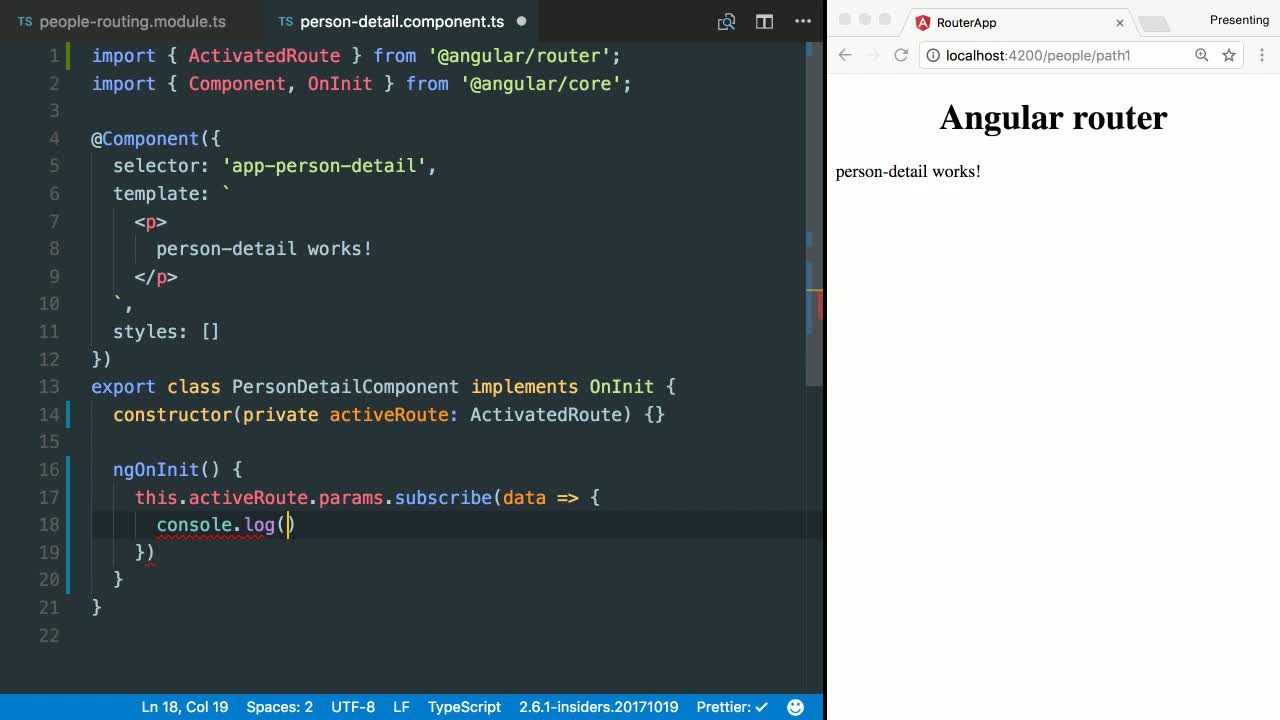This screenshot has width=1280, height=720.
Task: Open the split editor icon
Action: 763,21
